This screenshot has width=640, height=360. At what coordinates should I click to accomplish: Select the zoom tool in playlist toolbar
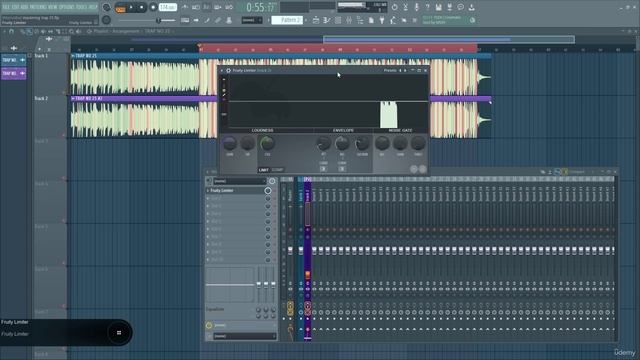tap(71, 31)
